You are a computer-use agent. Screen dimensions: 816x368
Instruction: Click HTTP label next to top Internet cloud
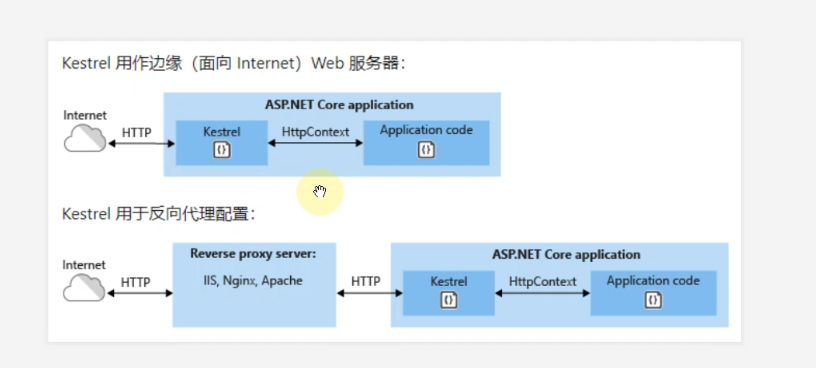(136, 133)
